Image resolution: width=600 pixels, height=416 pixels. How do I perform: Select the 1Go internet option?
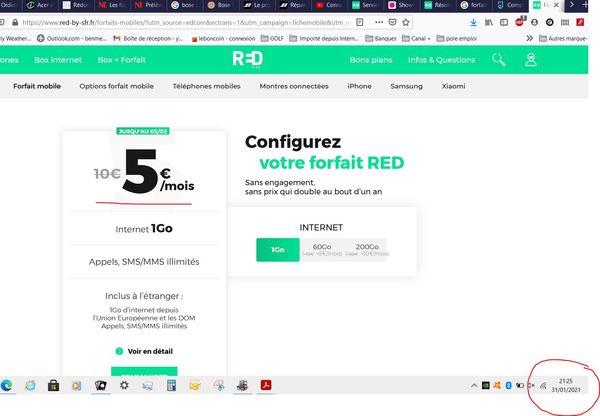278,250
